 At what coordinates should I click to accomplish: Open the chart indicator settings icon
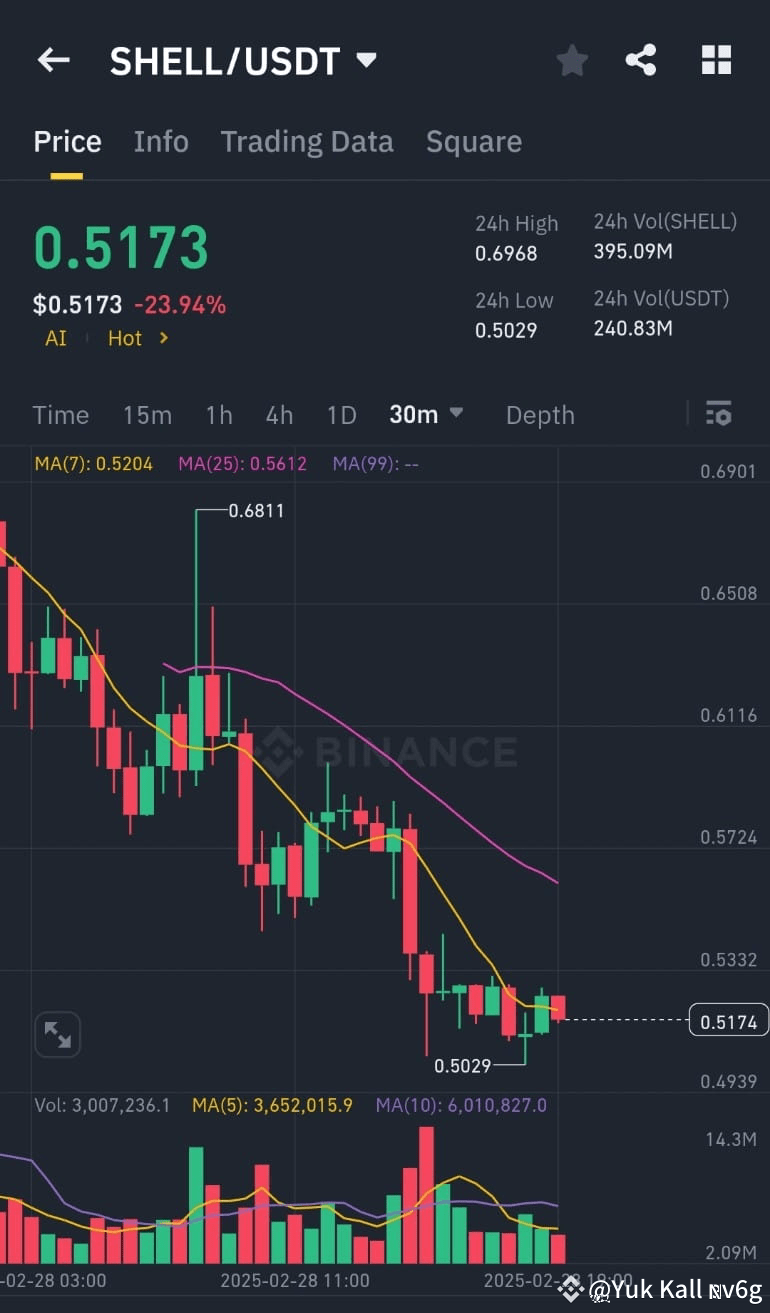tap(719, 414)
